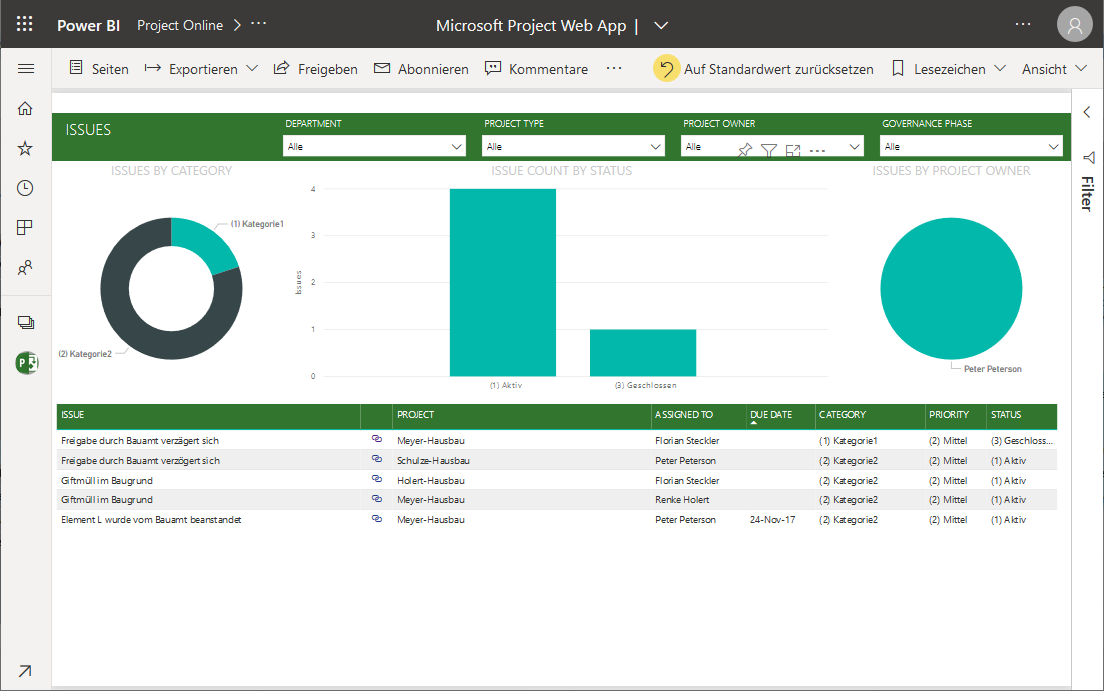Screen dimensions: 1104x691
Task: Open Apps icon in the sidebar
Action: [x=25, y=228]
